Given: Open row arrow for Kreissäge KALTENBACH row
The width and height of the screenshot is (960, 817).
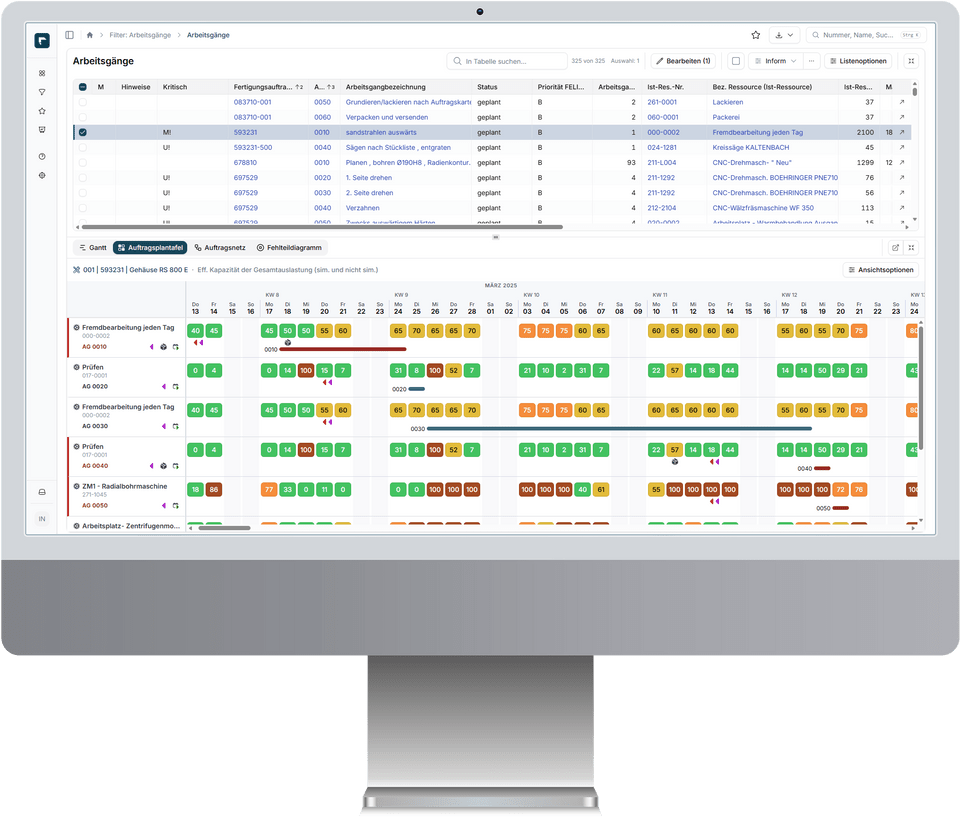Looking at the screenshot, I should (902, 148).
